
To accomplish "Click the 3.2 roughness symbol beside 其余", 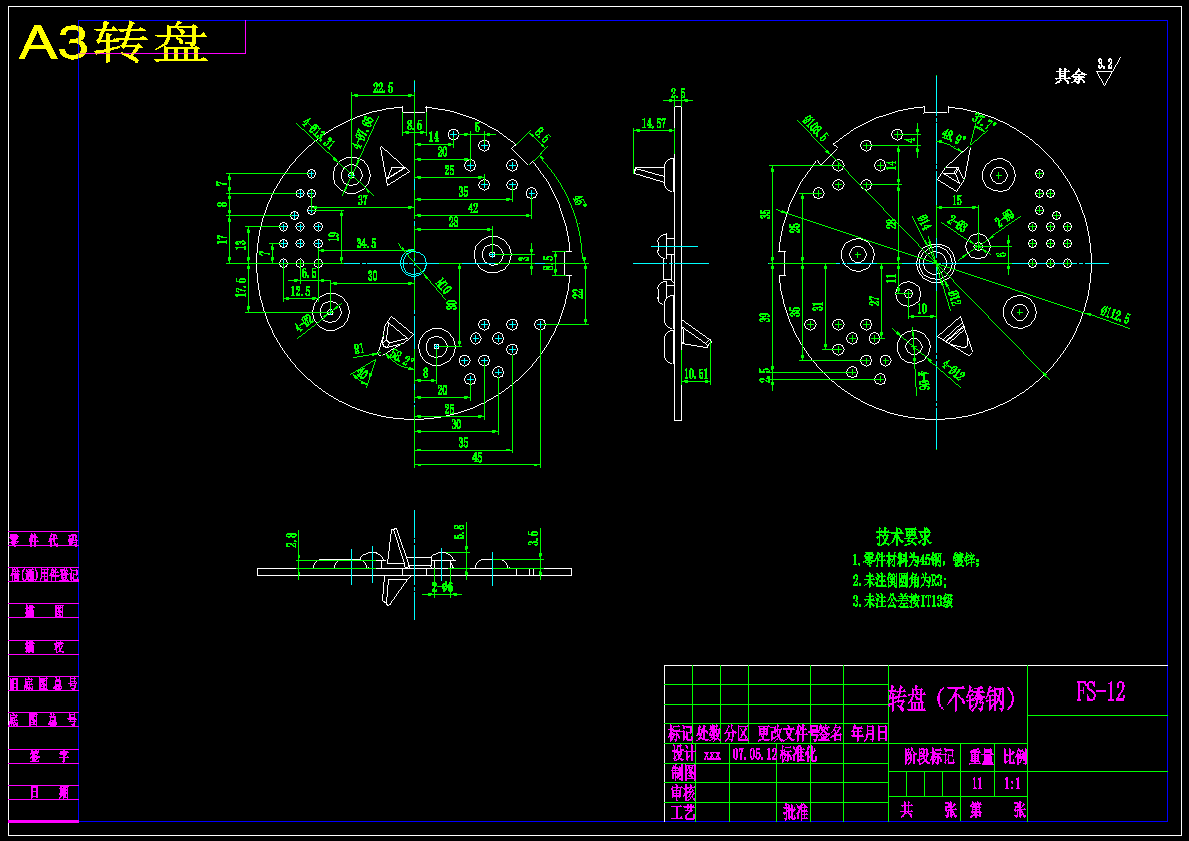I will [1106, 71].
